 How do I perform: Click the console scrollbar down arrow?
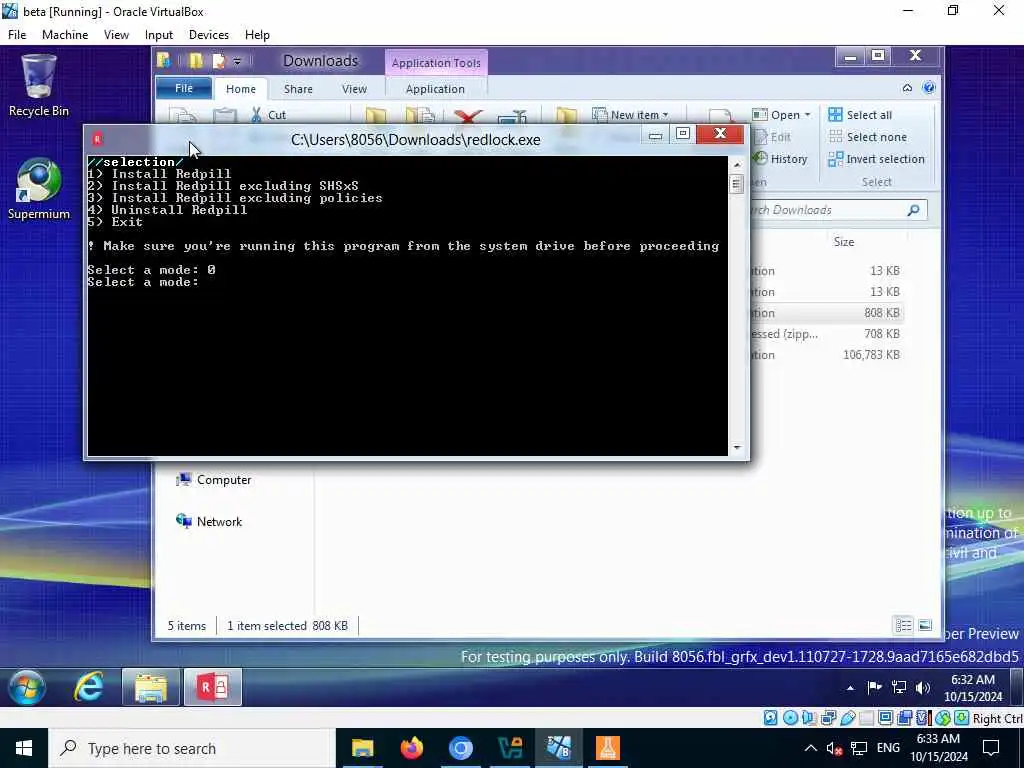(737, 447)
